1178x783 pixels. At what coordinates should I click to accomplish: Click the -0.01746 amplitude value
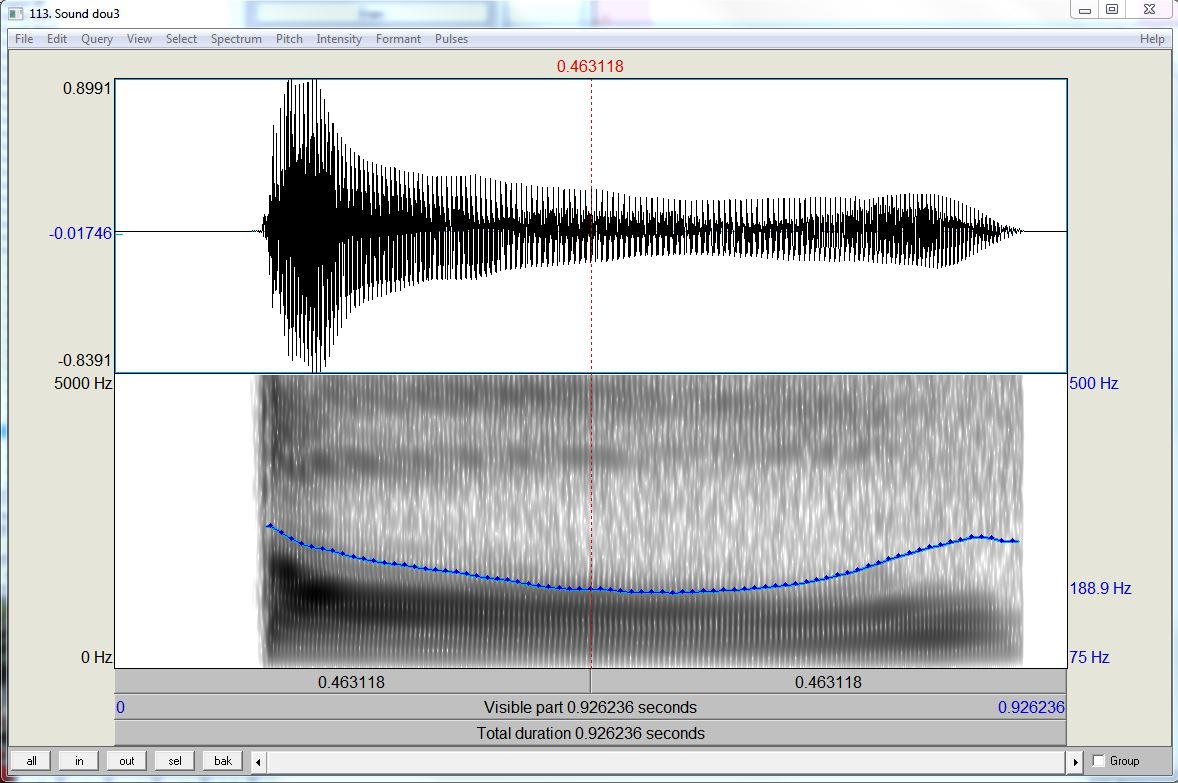[x=80, y=234]
